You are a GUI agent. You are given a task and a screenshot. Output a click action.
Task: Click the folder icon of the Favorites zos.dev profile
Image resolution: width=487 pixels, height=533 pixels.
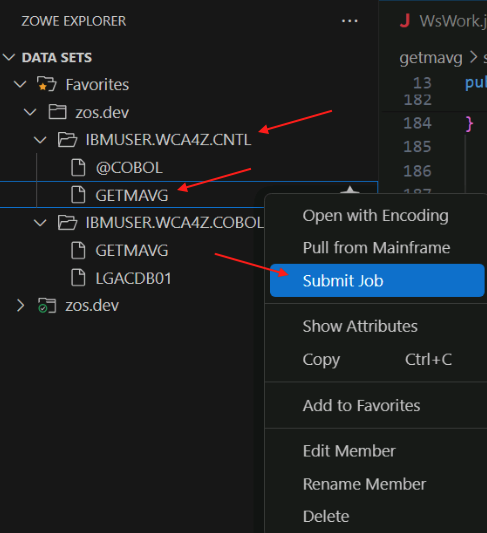click(57, 112)
